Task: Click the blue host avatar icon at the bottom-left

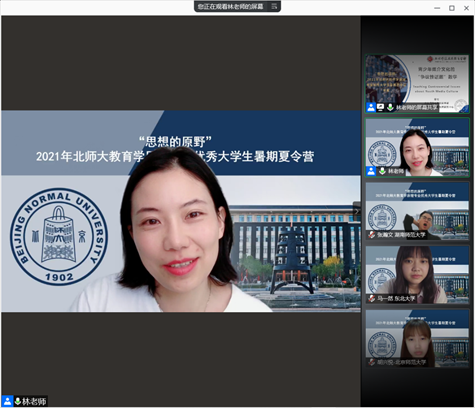Action: pos(7,401)
